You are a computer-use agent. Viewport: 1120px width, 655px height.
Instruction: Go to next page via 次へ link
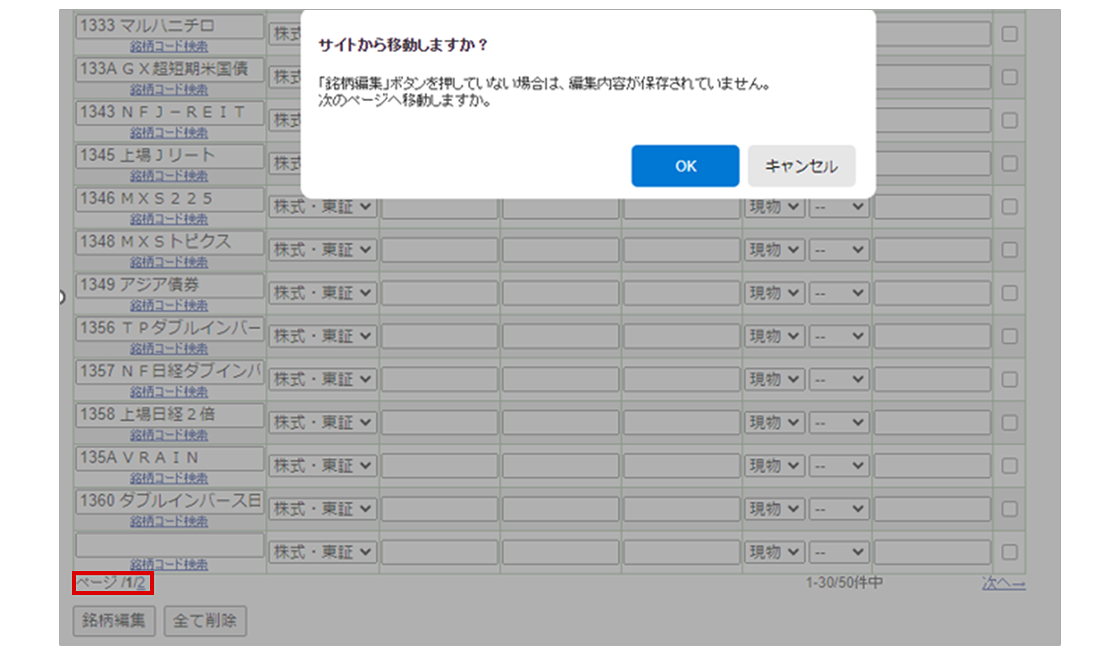(1003, 584)
